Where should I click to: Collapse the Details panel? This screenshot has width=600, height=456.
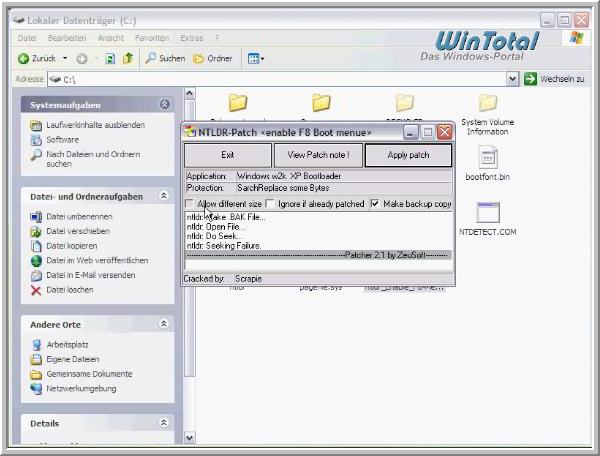(x=164, y=422)
